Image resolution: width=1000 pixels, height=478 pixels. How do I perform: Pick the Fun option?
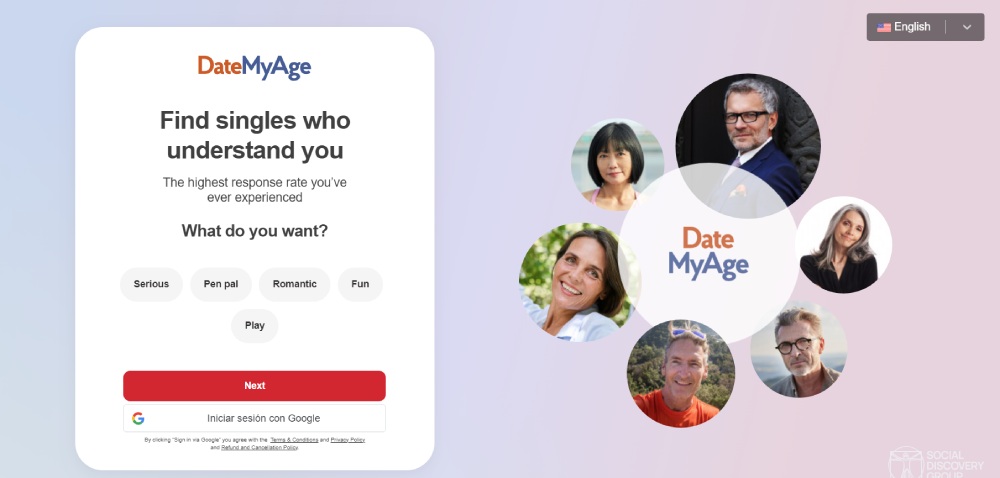[360, 284]
